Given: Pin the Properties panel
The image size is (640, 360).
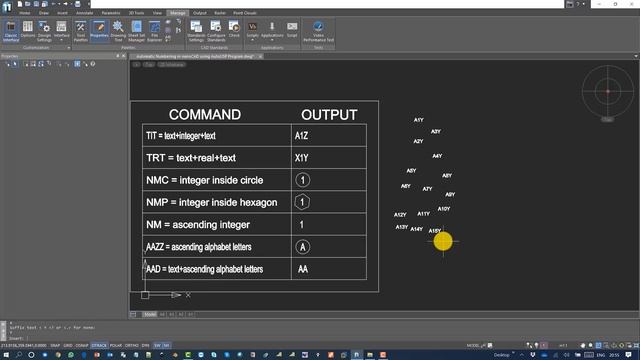Looking at the screenshot, I should (118, 56).
